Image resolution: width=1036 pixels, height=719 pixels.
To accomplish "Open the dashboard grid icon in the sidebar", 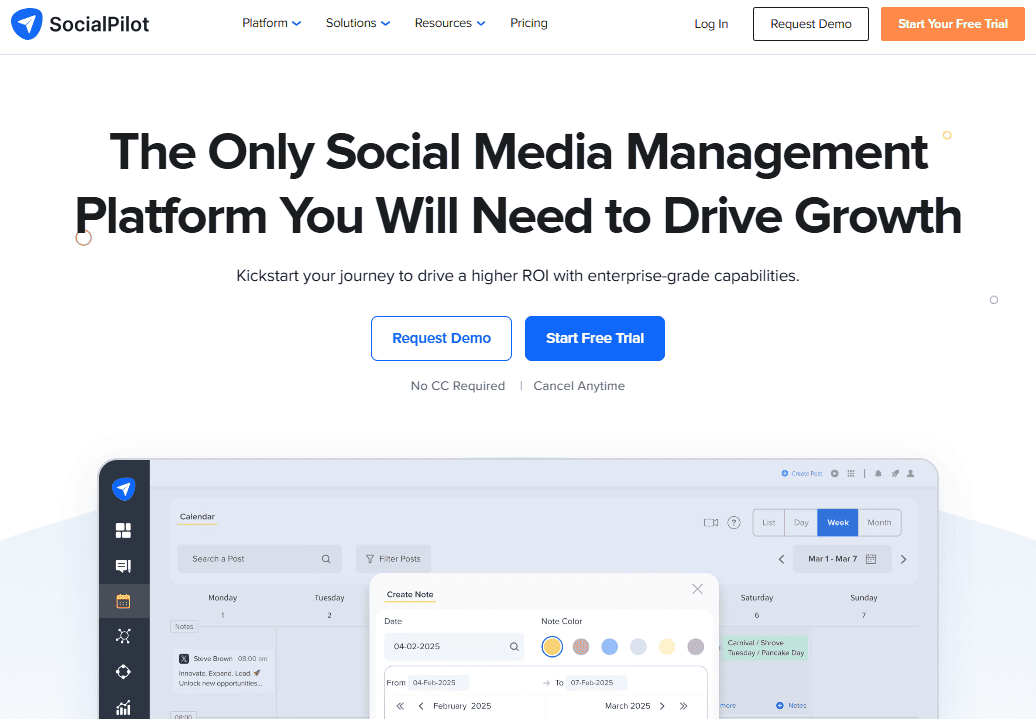I will 123,530.
